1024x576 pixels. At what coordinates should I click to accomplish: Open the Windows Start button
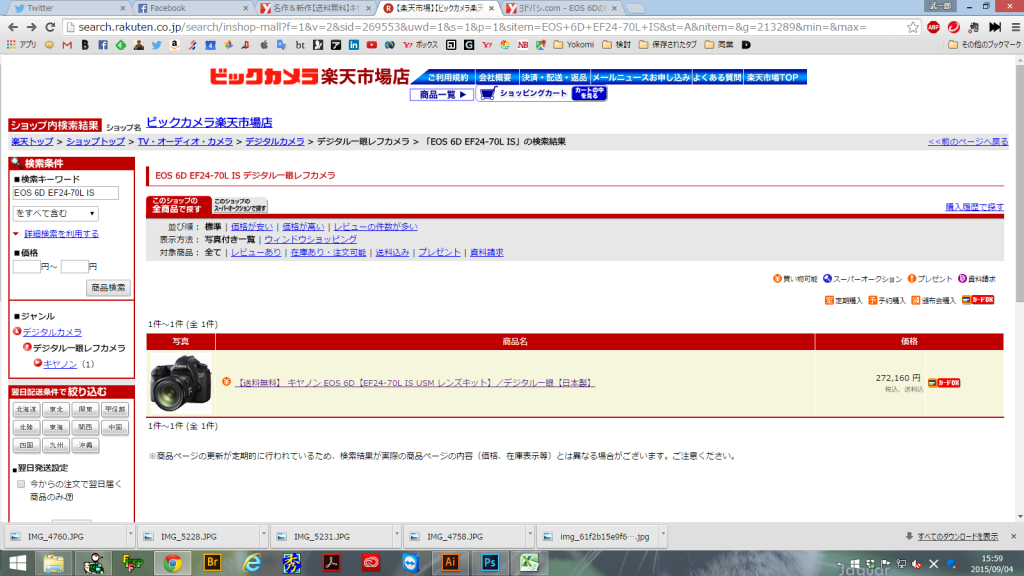18,562
